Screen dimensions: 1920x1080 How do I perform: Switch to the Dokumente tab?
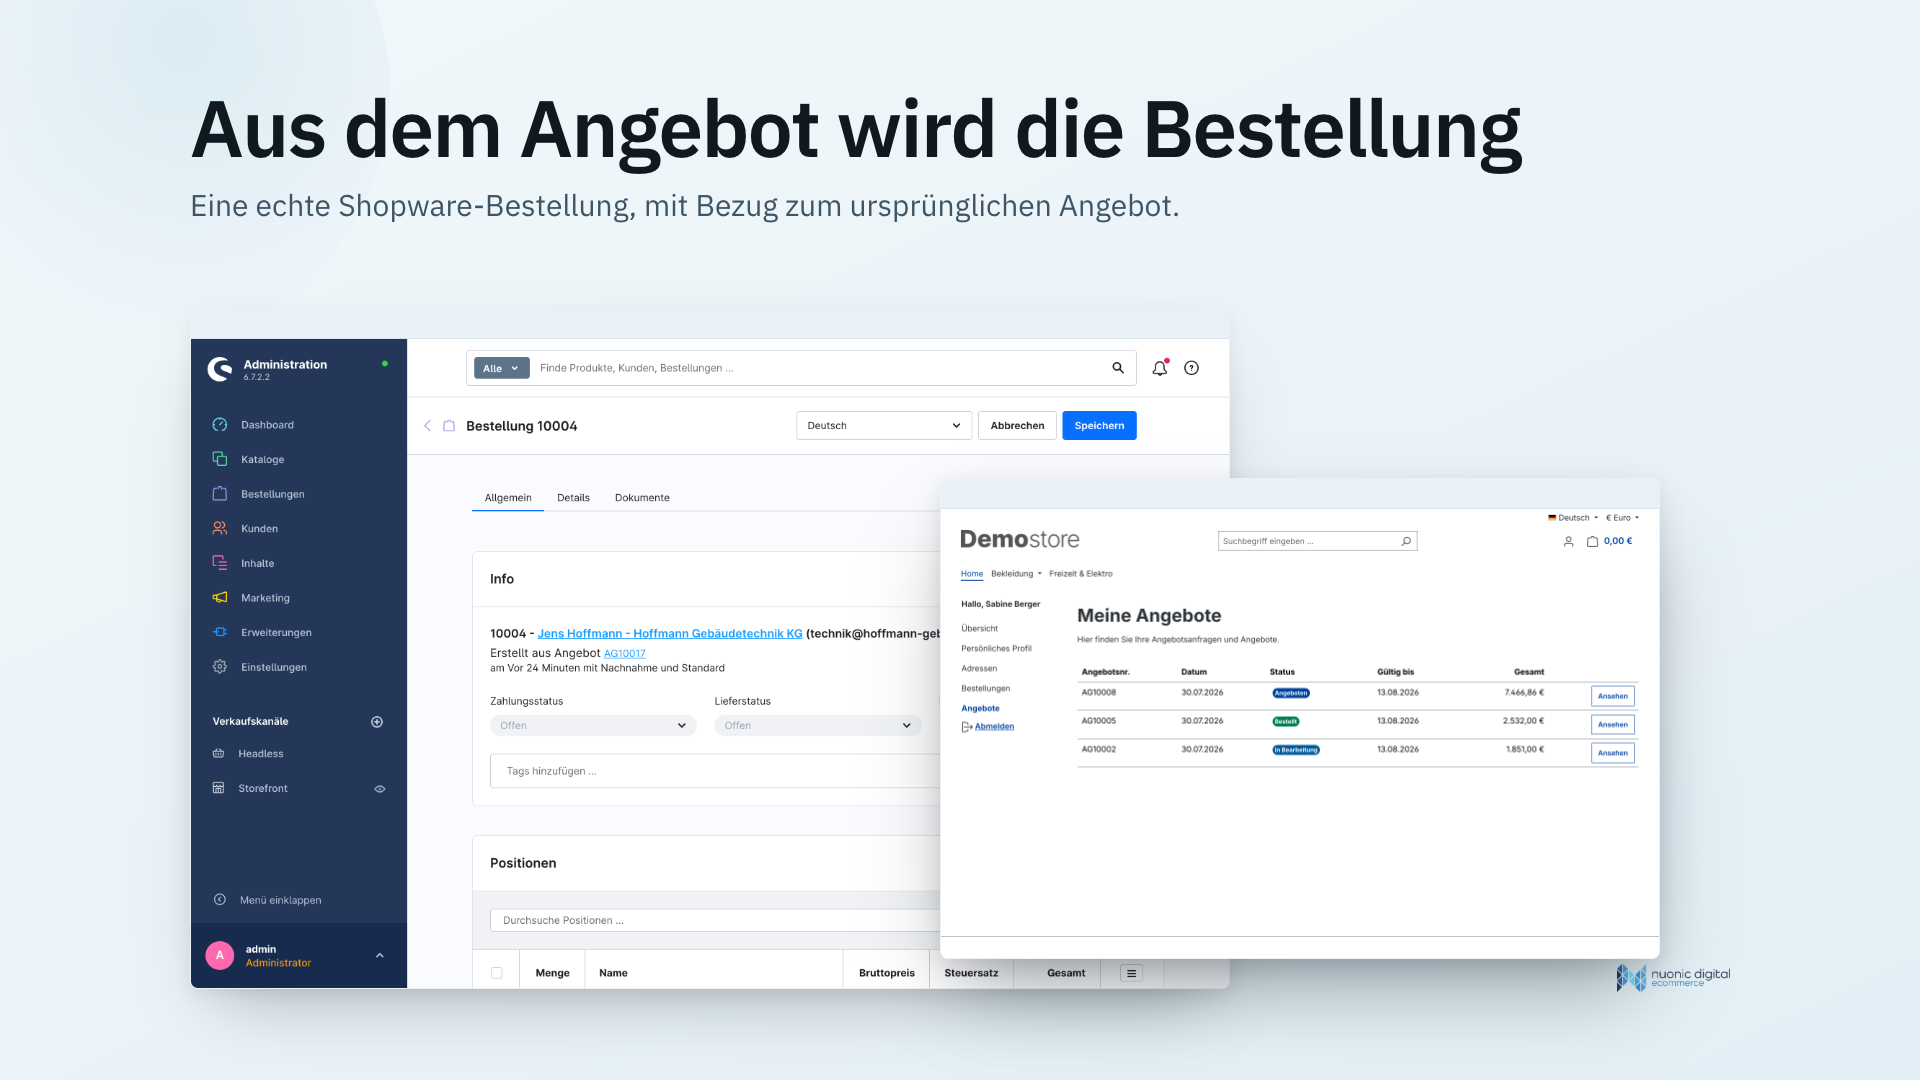click(x=642, y=498)
